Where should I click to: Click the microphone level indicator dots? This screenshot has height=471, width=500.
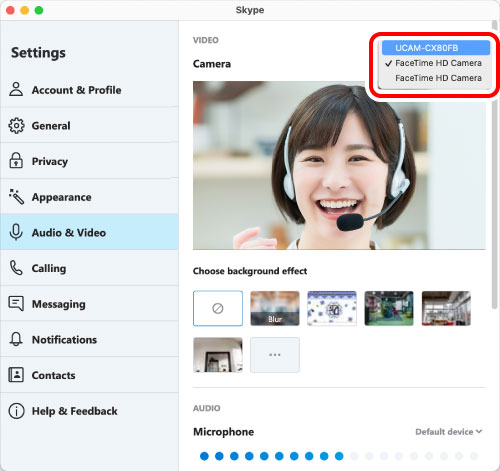click(x=339, y=456)
